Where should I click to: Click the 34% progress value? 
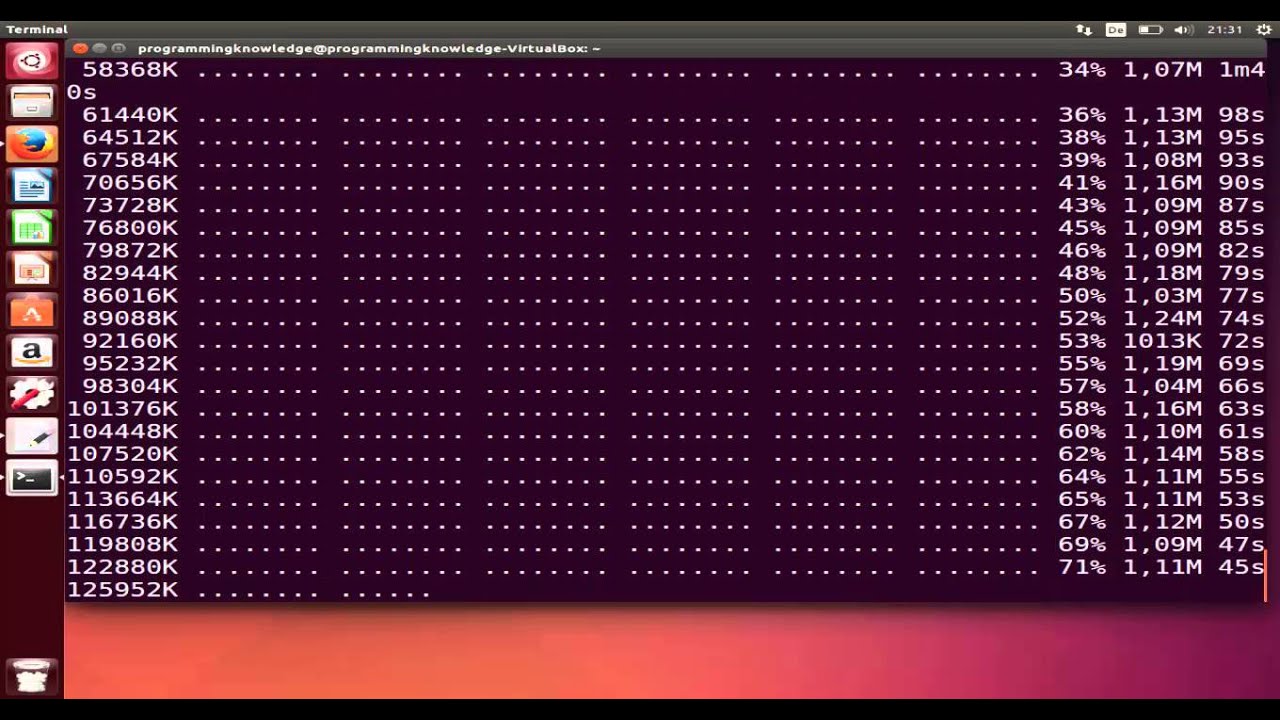pos(1082,70)
